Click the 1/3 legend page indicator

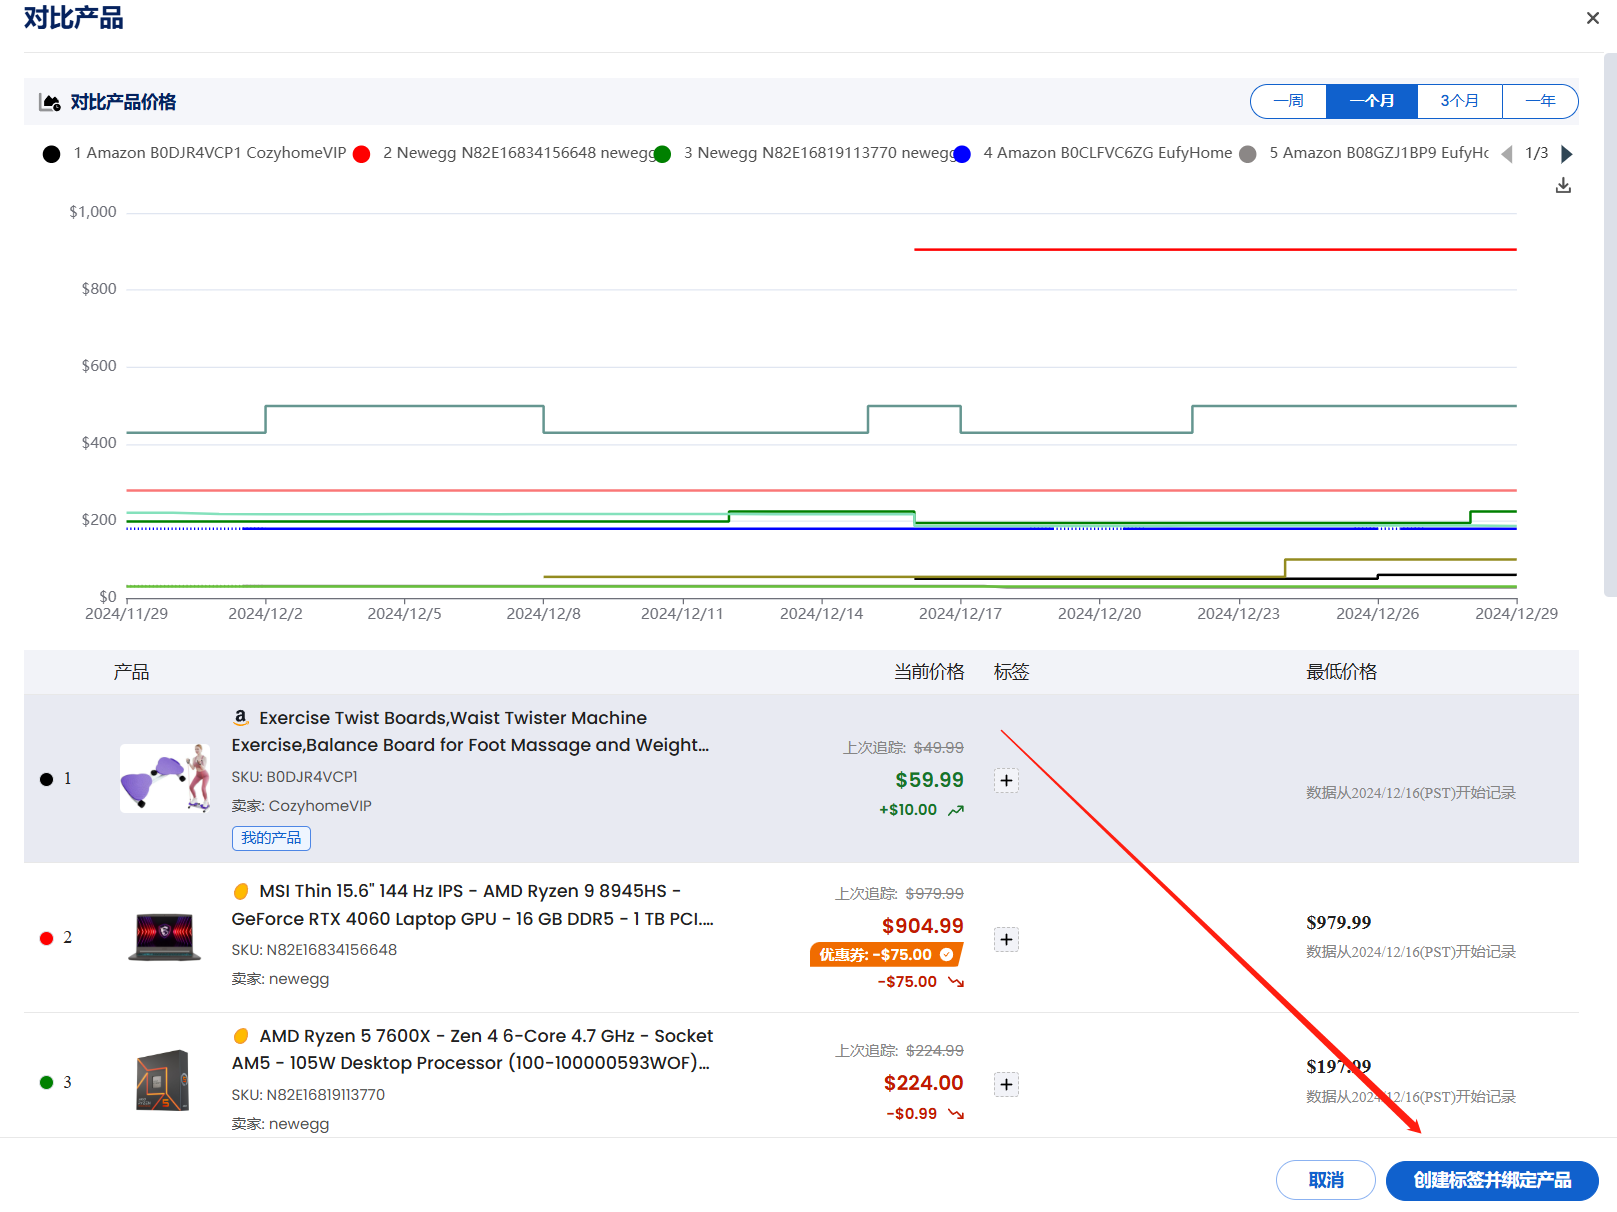pos(1536,153)
